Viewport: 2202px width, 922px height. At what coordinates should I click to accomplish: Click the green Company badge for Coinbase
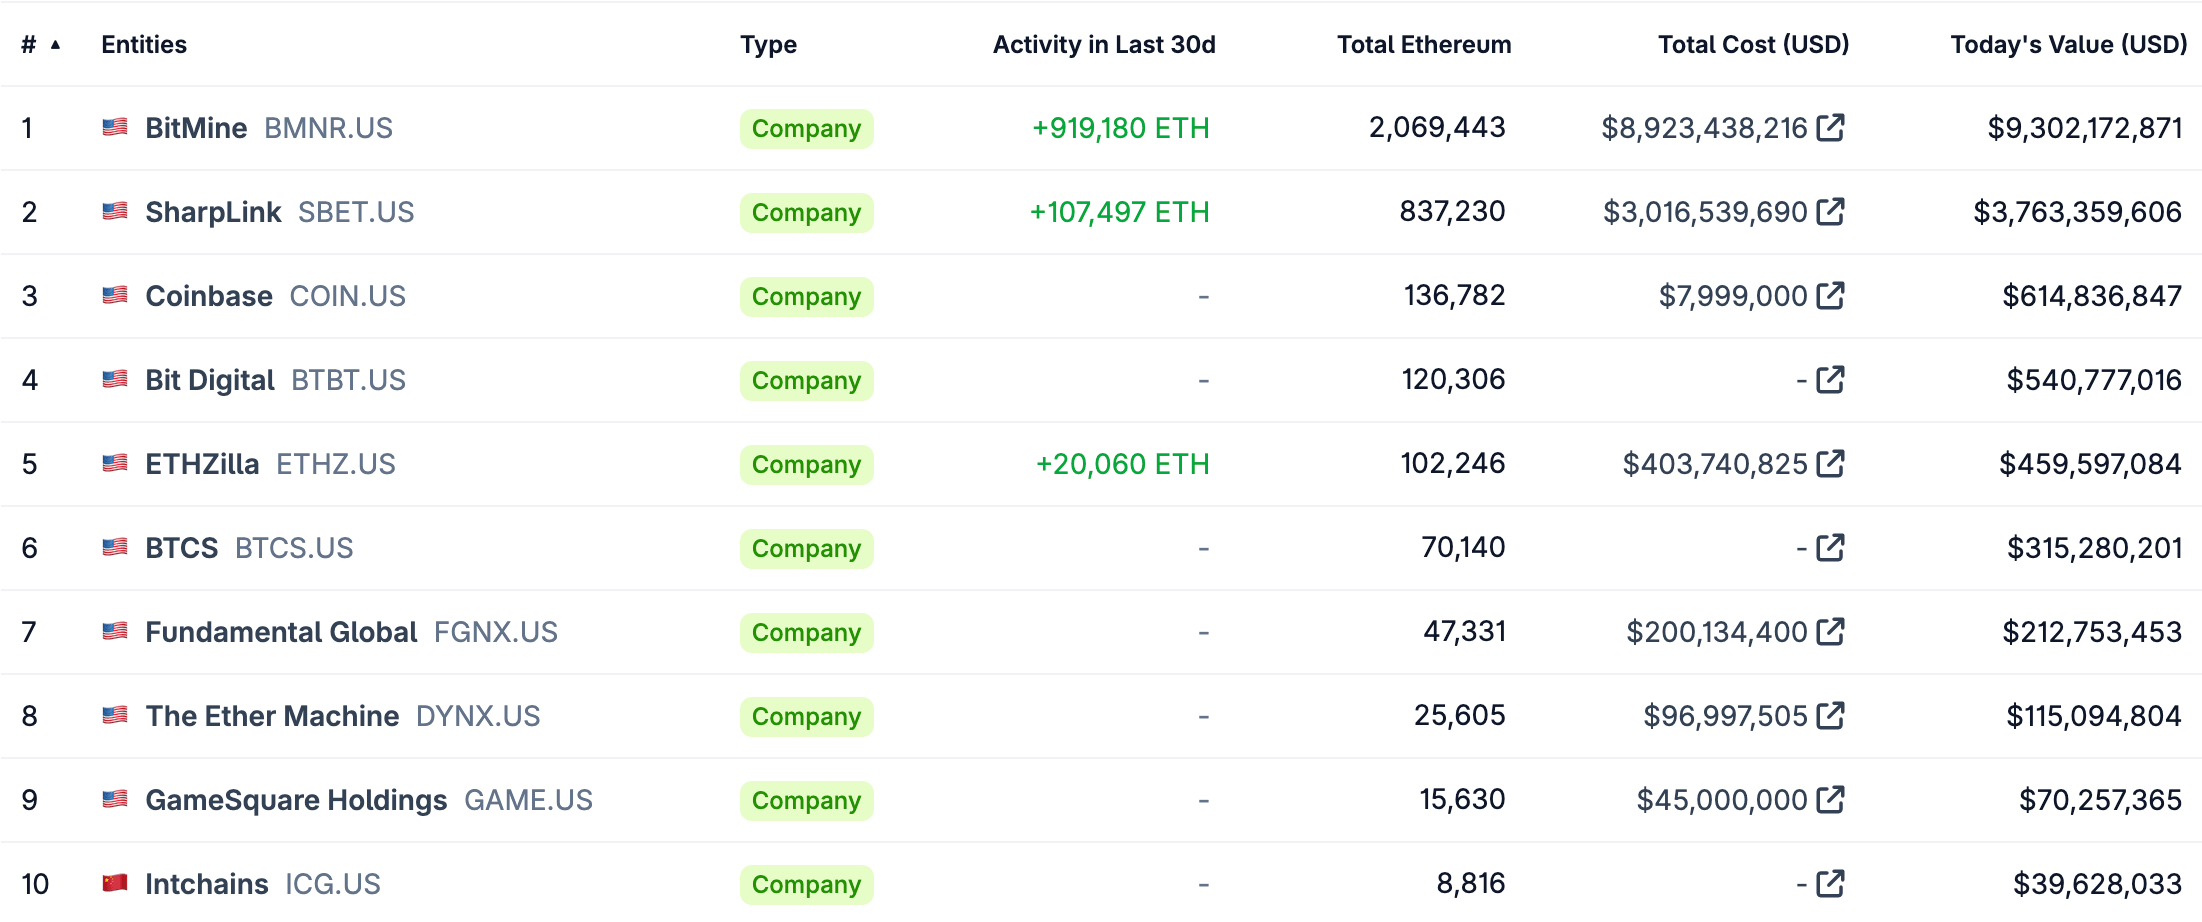(806, 296)
